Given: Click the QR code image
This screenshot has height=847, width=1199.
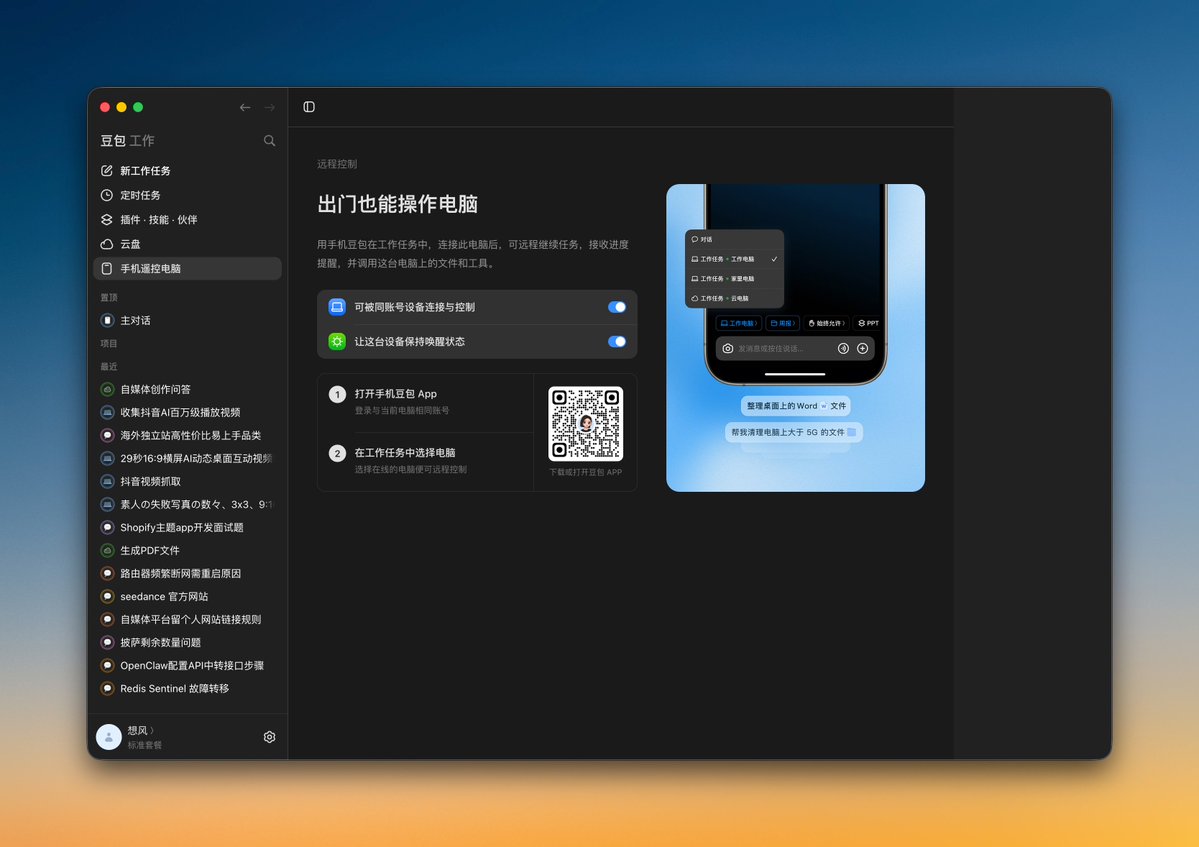Looking at the screenshot, I should [586, 424].
